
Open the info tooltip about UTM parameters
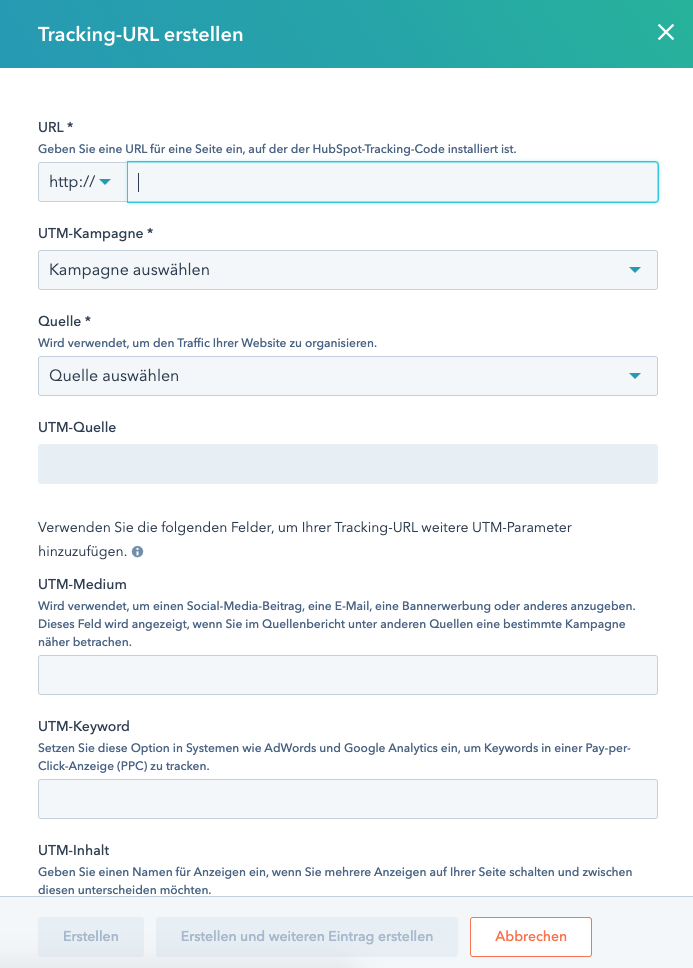pos(137,551)
